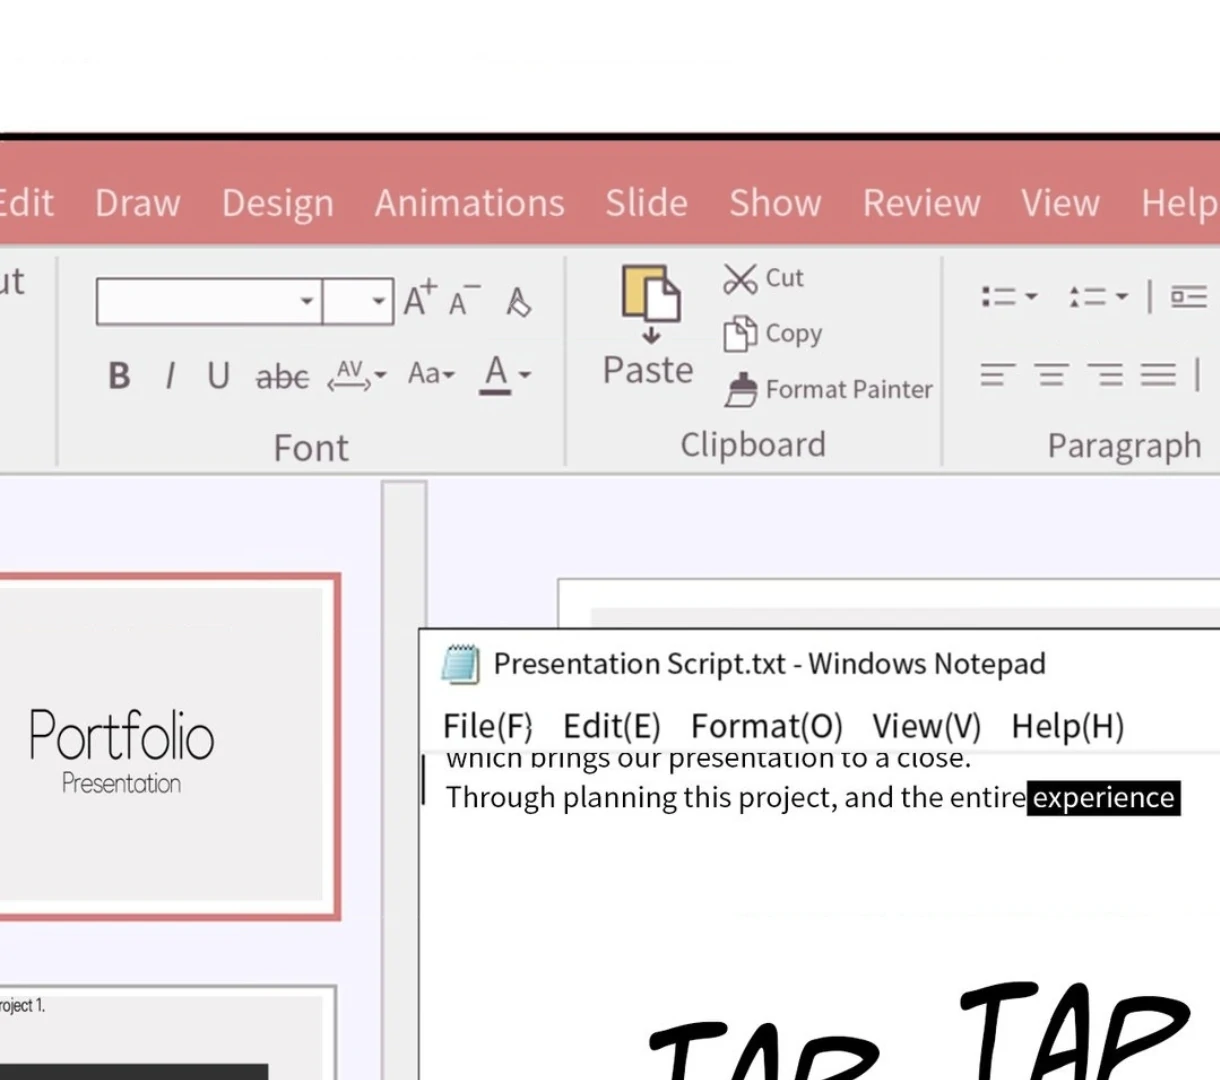
Task: Open the font color A dropdown
Action: pos(525,376)
